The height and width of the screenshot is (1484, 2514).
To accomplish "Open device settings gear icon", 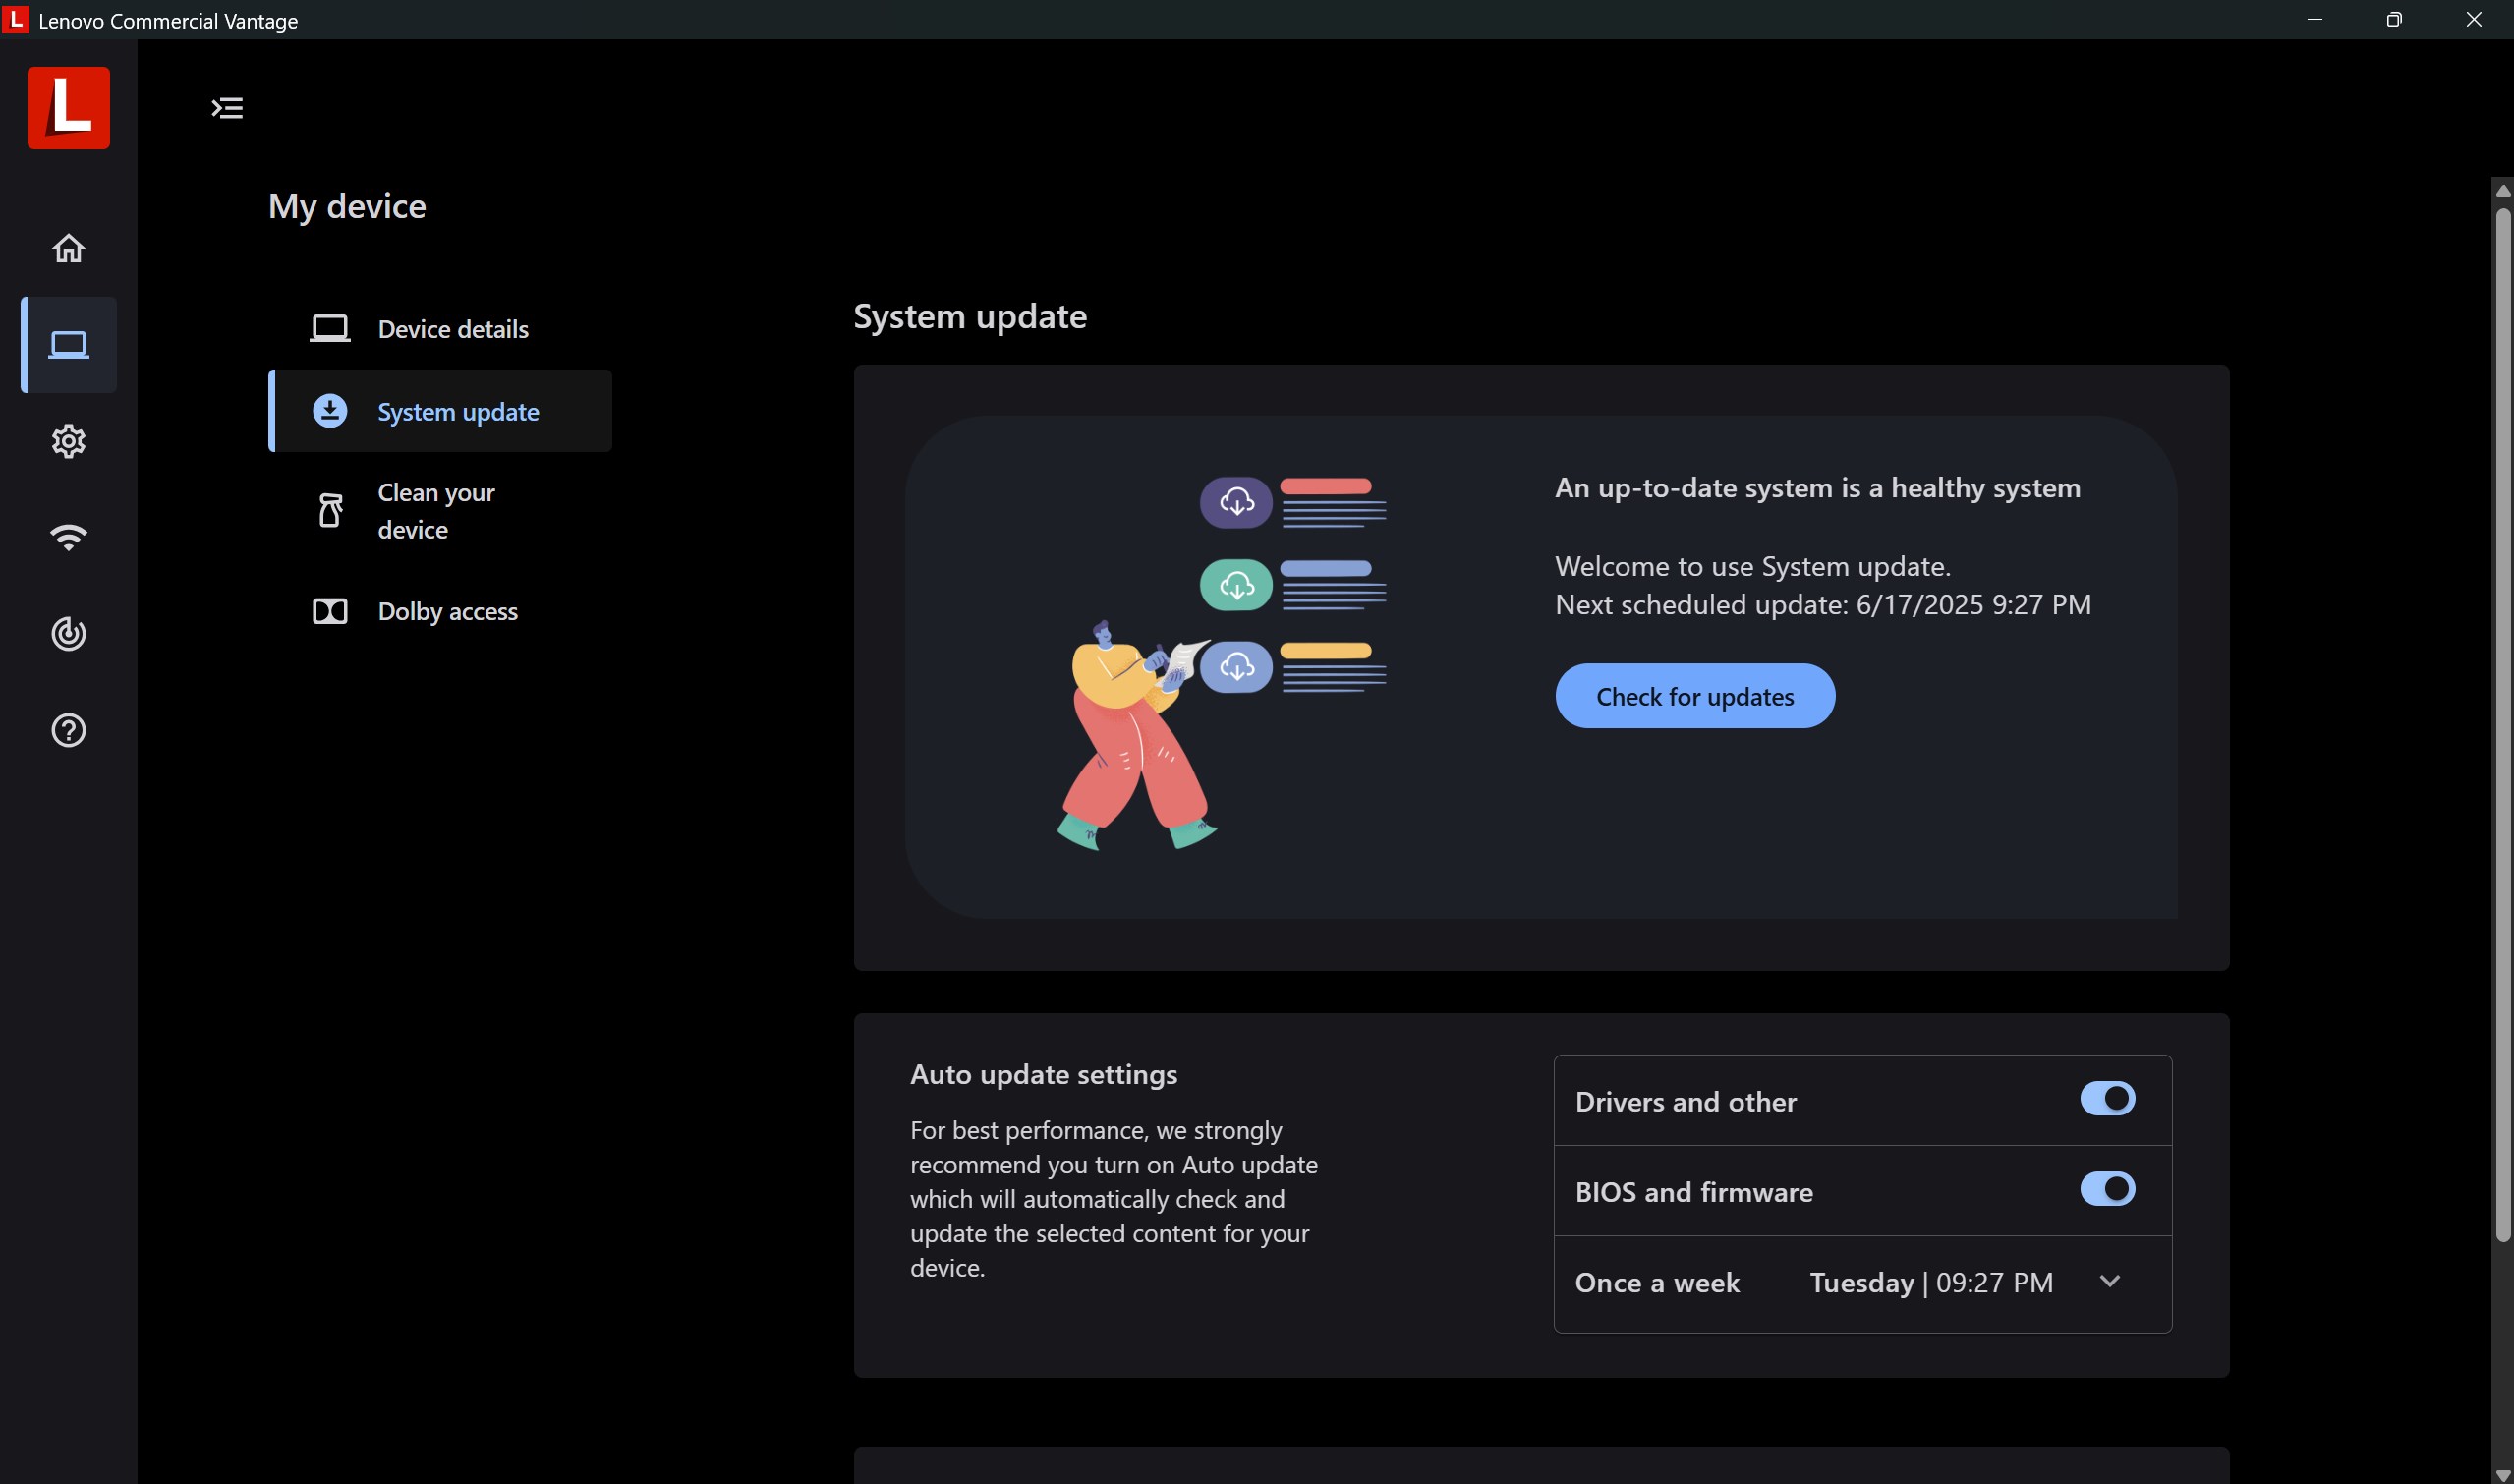I will pos(68,441).
